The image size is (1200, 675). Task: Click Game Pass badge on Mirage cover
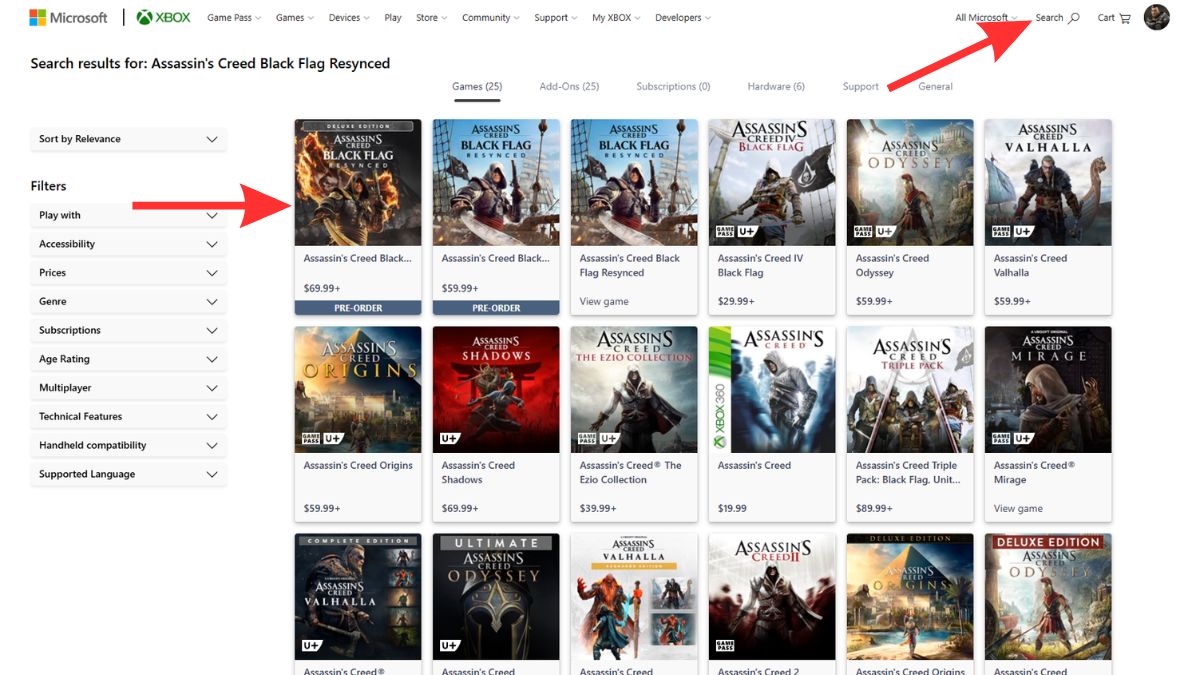(1001, 439)
